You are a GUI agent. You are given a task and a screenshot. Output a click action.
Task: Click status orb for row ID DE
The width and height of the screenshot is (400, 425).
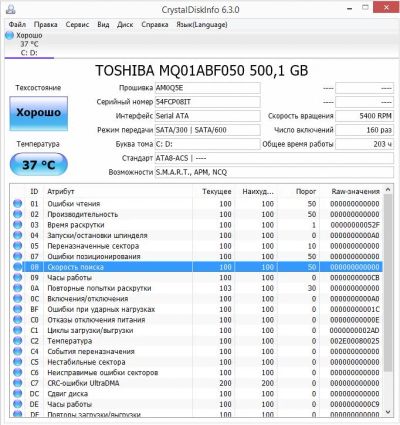pyautogui.click(x=18, y=404)
